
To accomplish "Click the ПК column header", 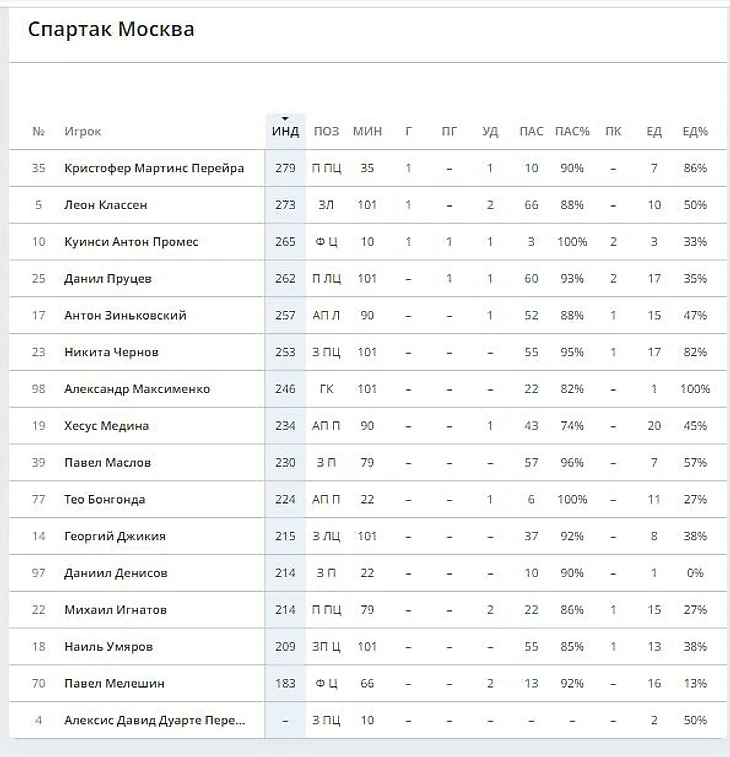I will [x=613, y=131].
